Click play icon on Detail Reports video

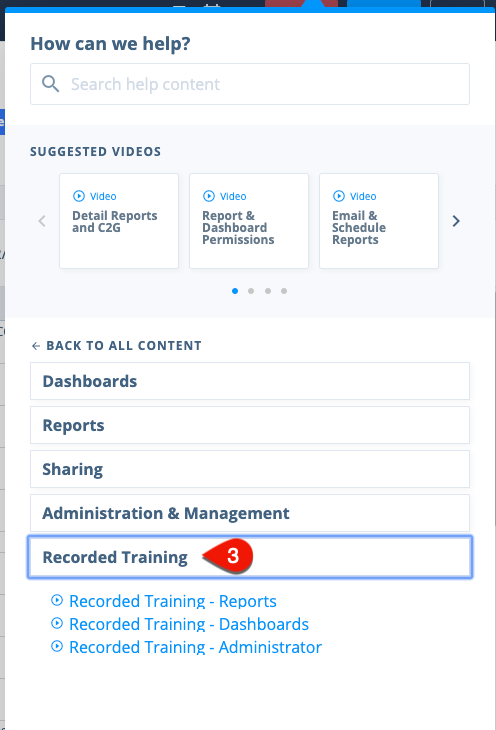tap(79, 196)
